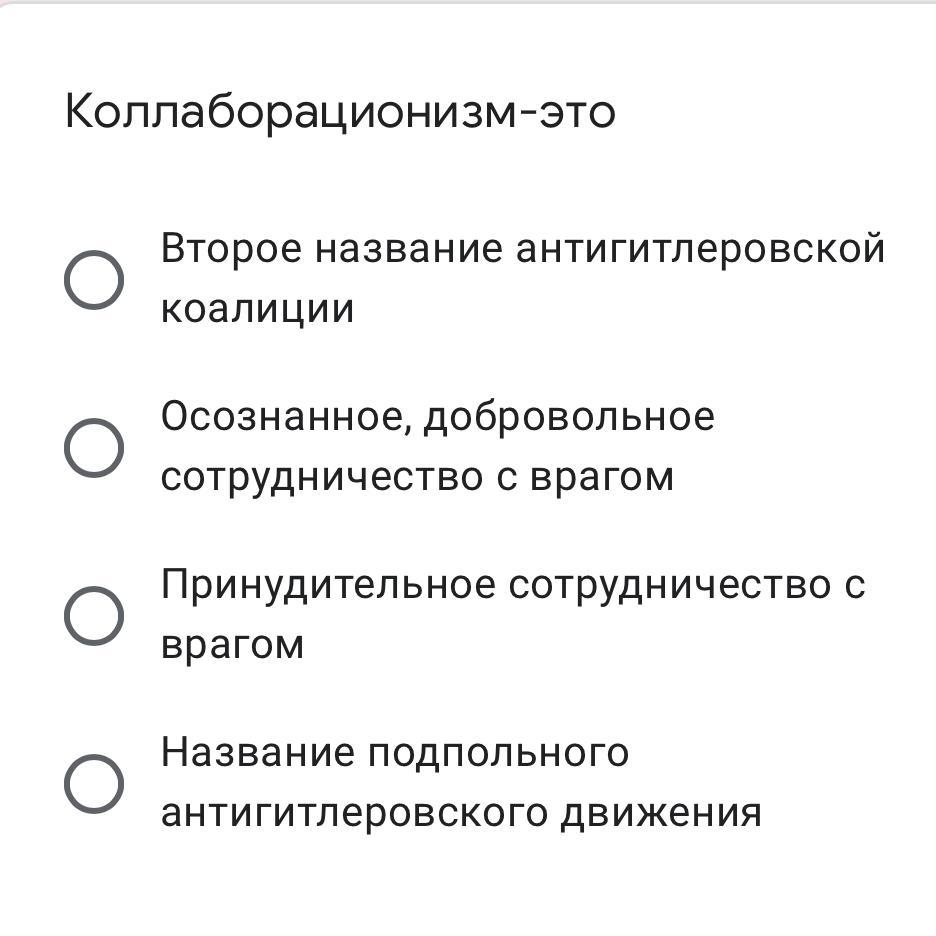Click the line 'антигитлеровского движения'
936x936 pixels.
pos(461,814)
